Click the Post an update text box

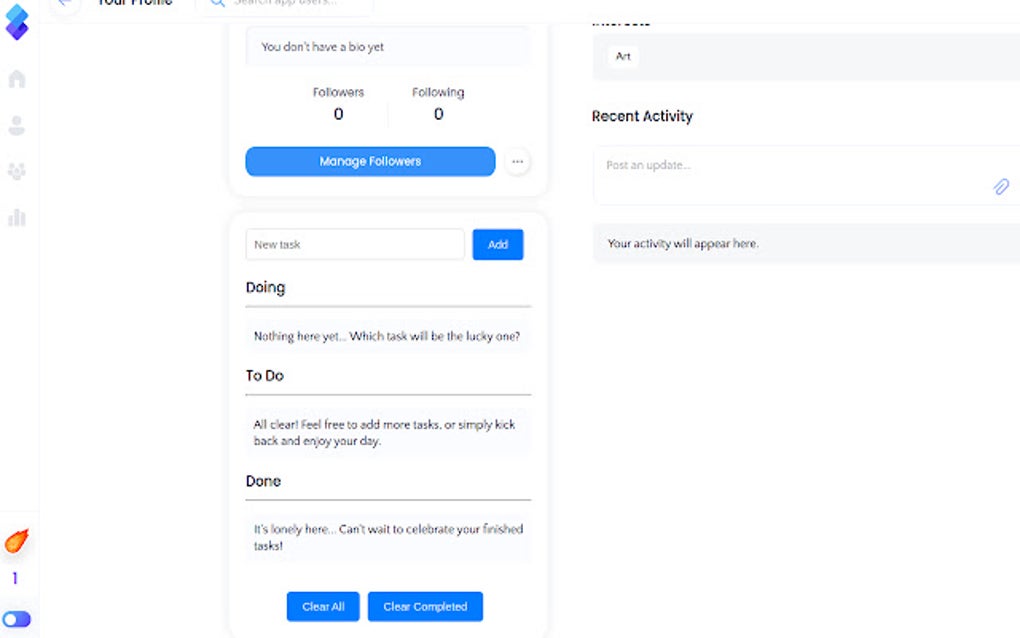790,166
